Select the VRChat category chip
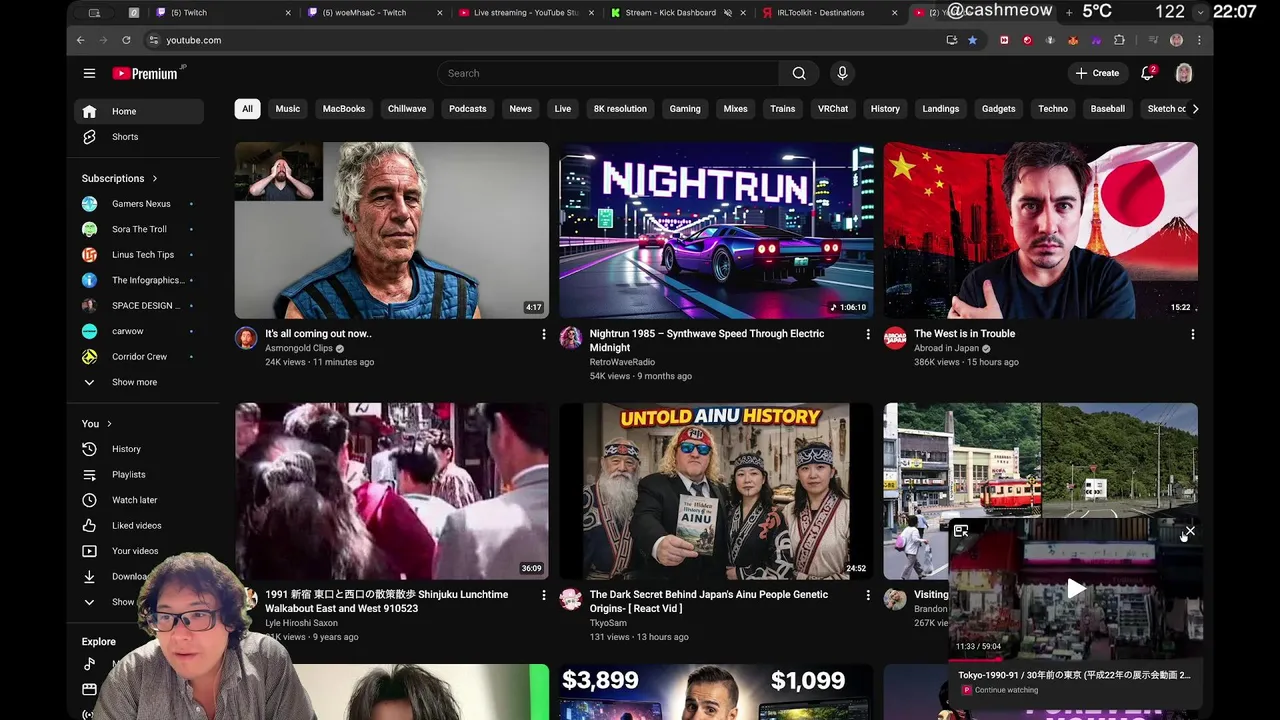1280x720 pixels. coord(833,109)
